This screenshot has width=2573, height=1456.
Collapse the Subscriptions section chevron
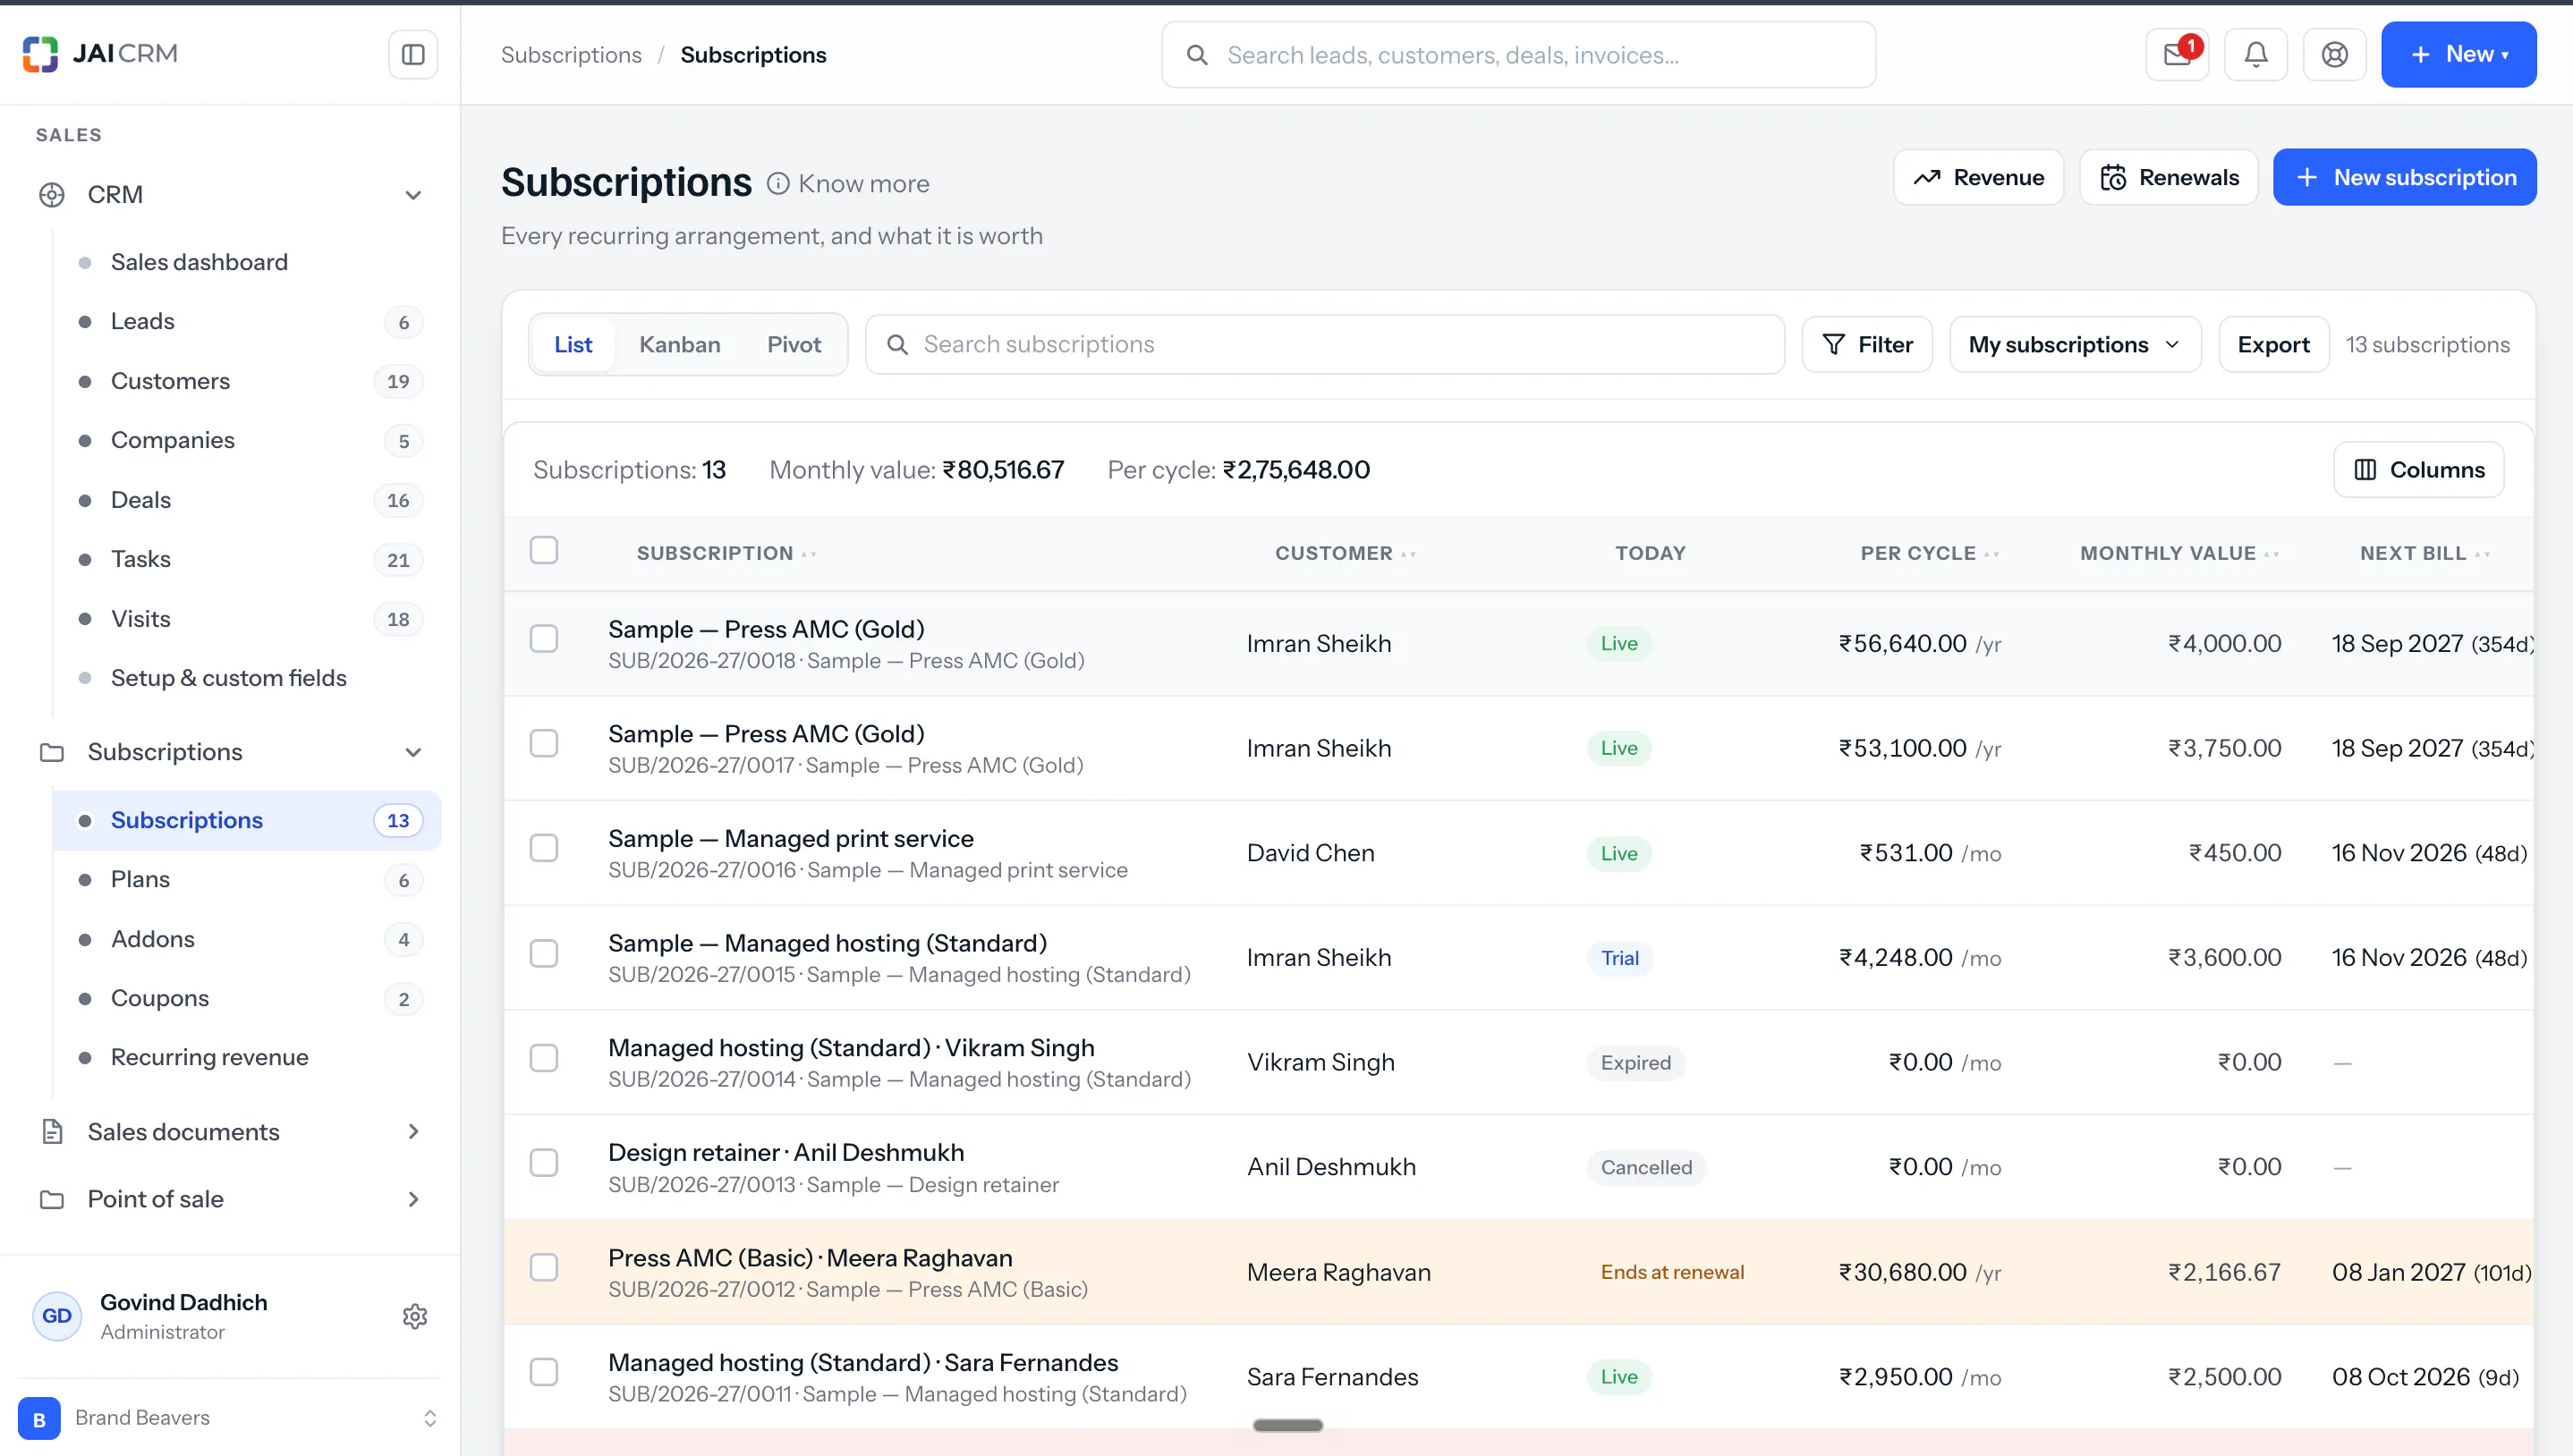pyautogui.click(x=413, y=752)
